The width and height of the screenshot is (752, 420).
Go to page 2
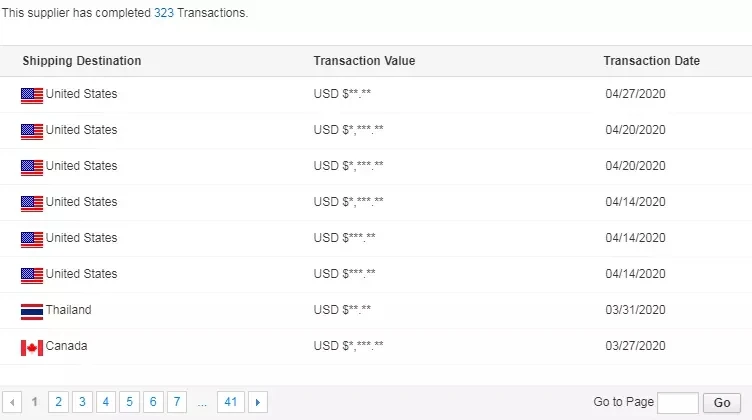pyautogui.click(x=59, y=402)
